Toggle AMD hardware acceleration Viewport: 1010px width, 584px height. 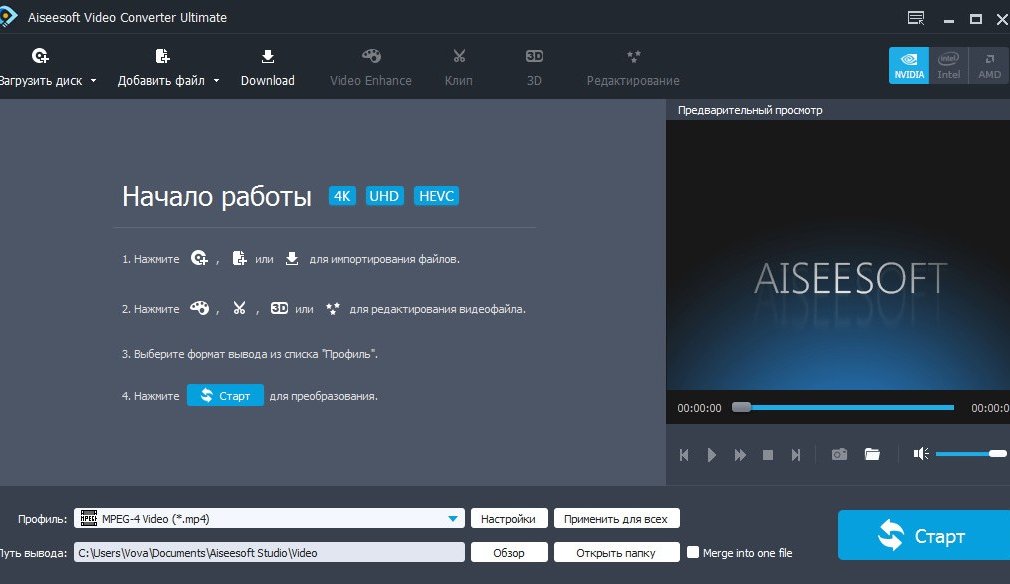tap(989, 65)
